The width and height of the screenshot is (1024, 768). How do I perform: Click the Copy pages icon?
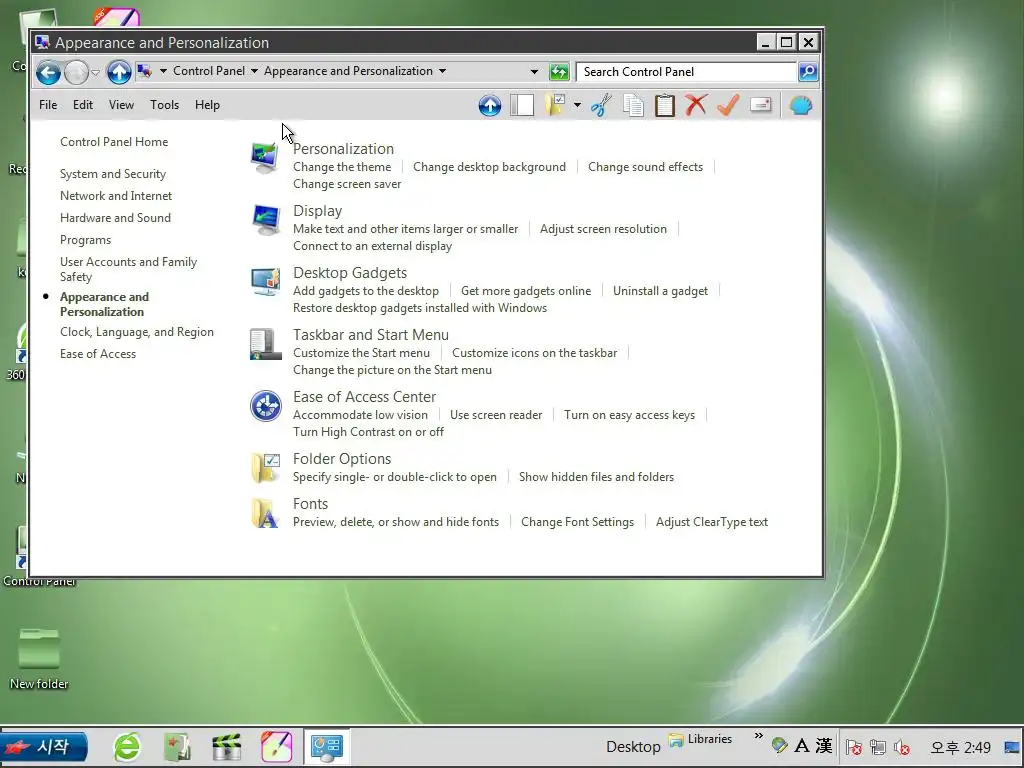click(633, 105)
